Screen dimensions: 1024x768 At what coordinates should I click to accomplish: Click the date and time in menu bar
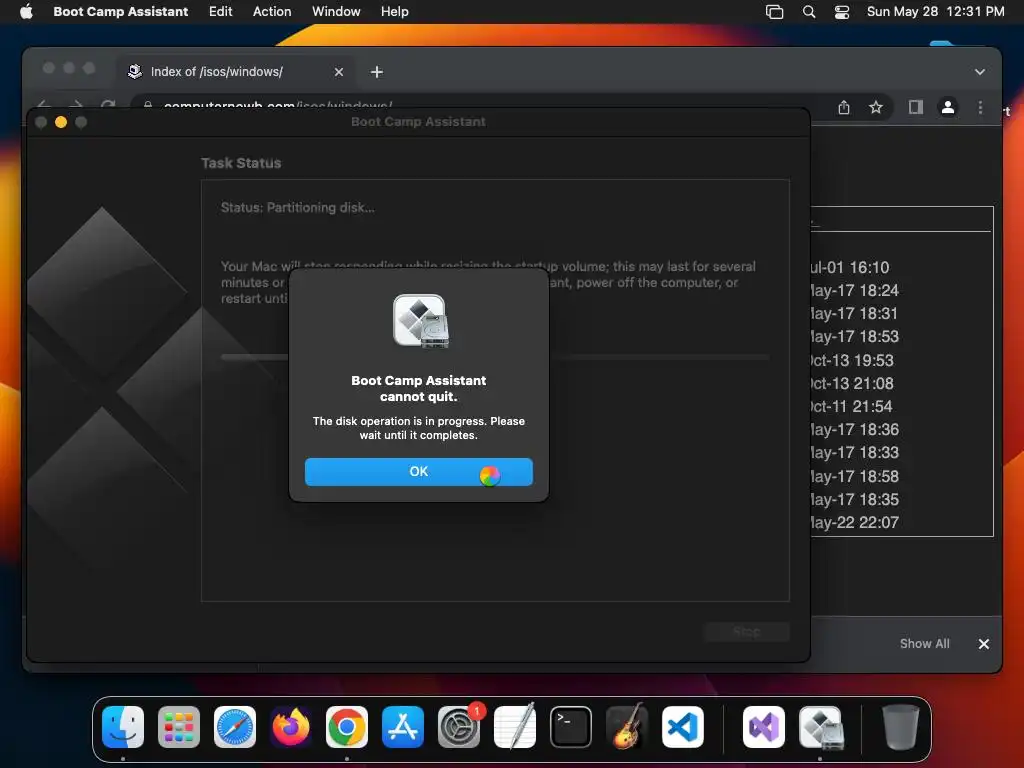click(935, 12)
